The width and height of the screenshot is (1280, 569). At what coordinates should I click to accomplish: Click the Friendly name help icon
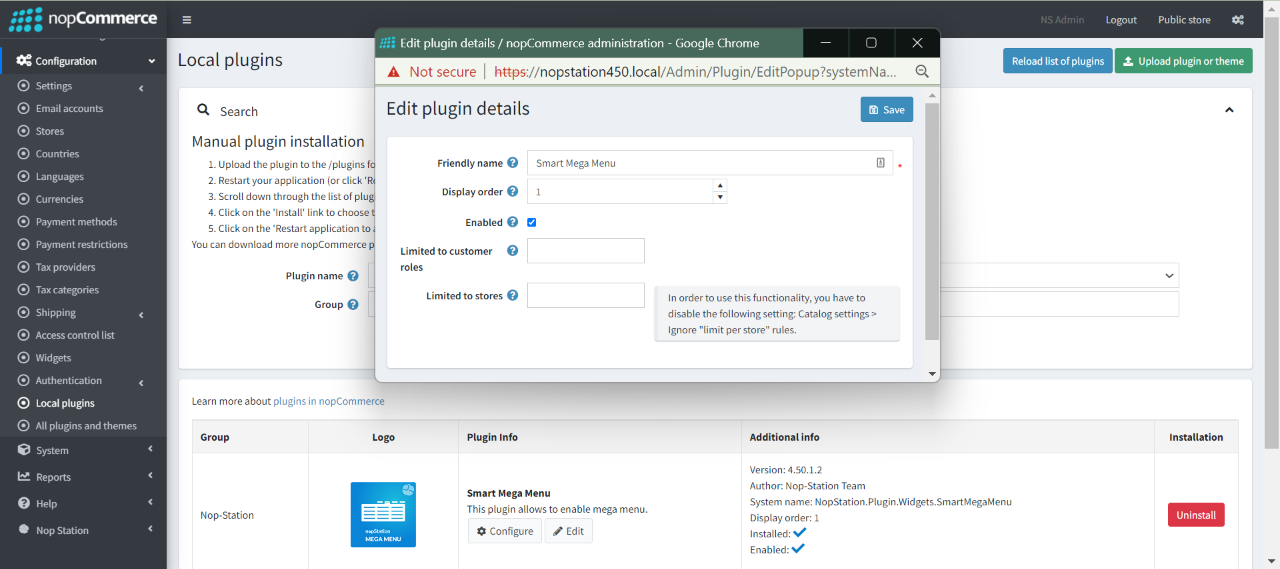pyautogui.click(x=512, y=163)
